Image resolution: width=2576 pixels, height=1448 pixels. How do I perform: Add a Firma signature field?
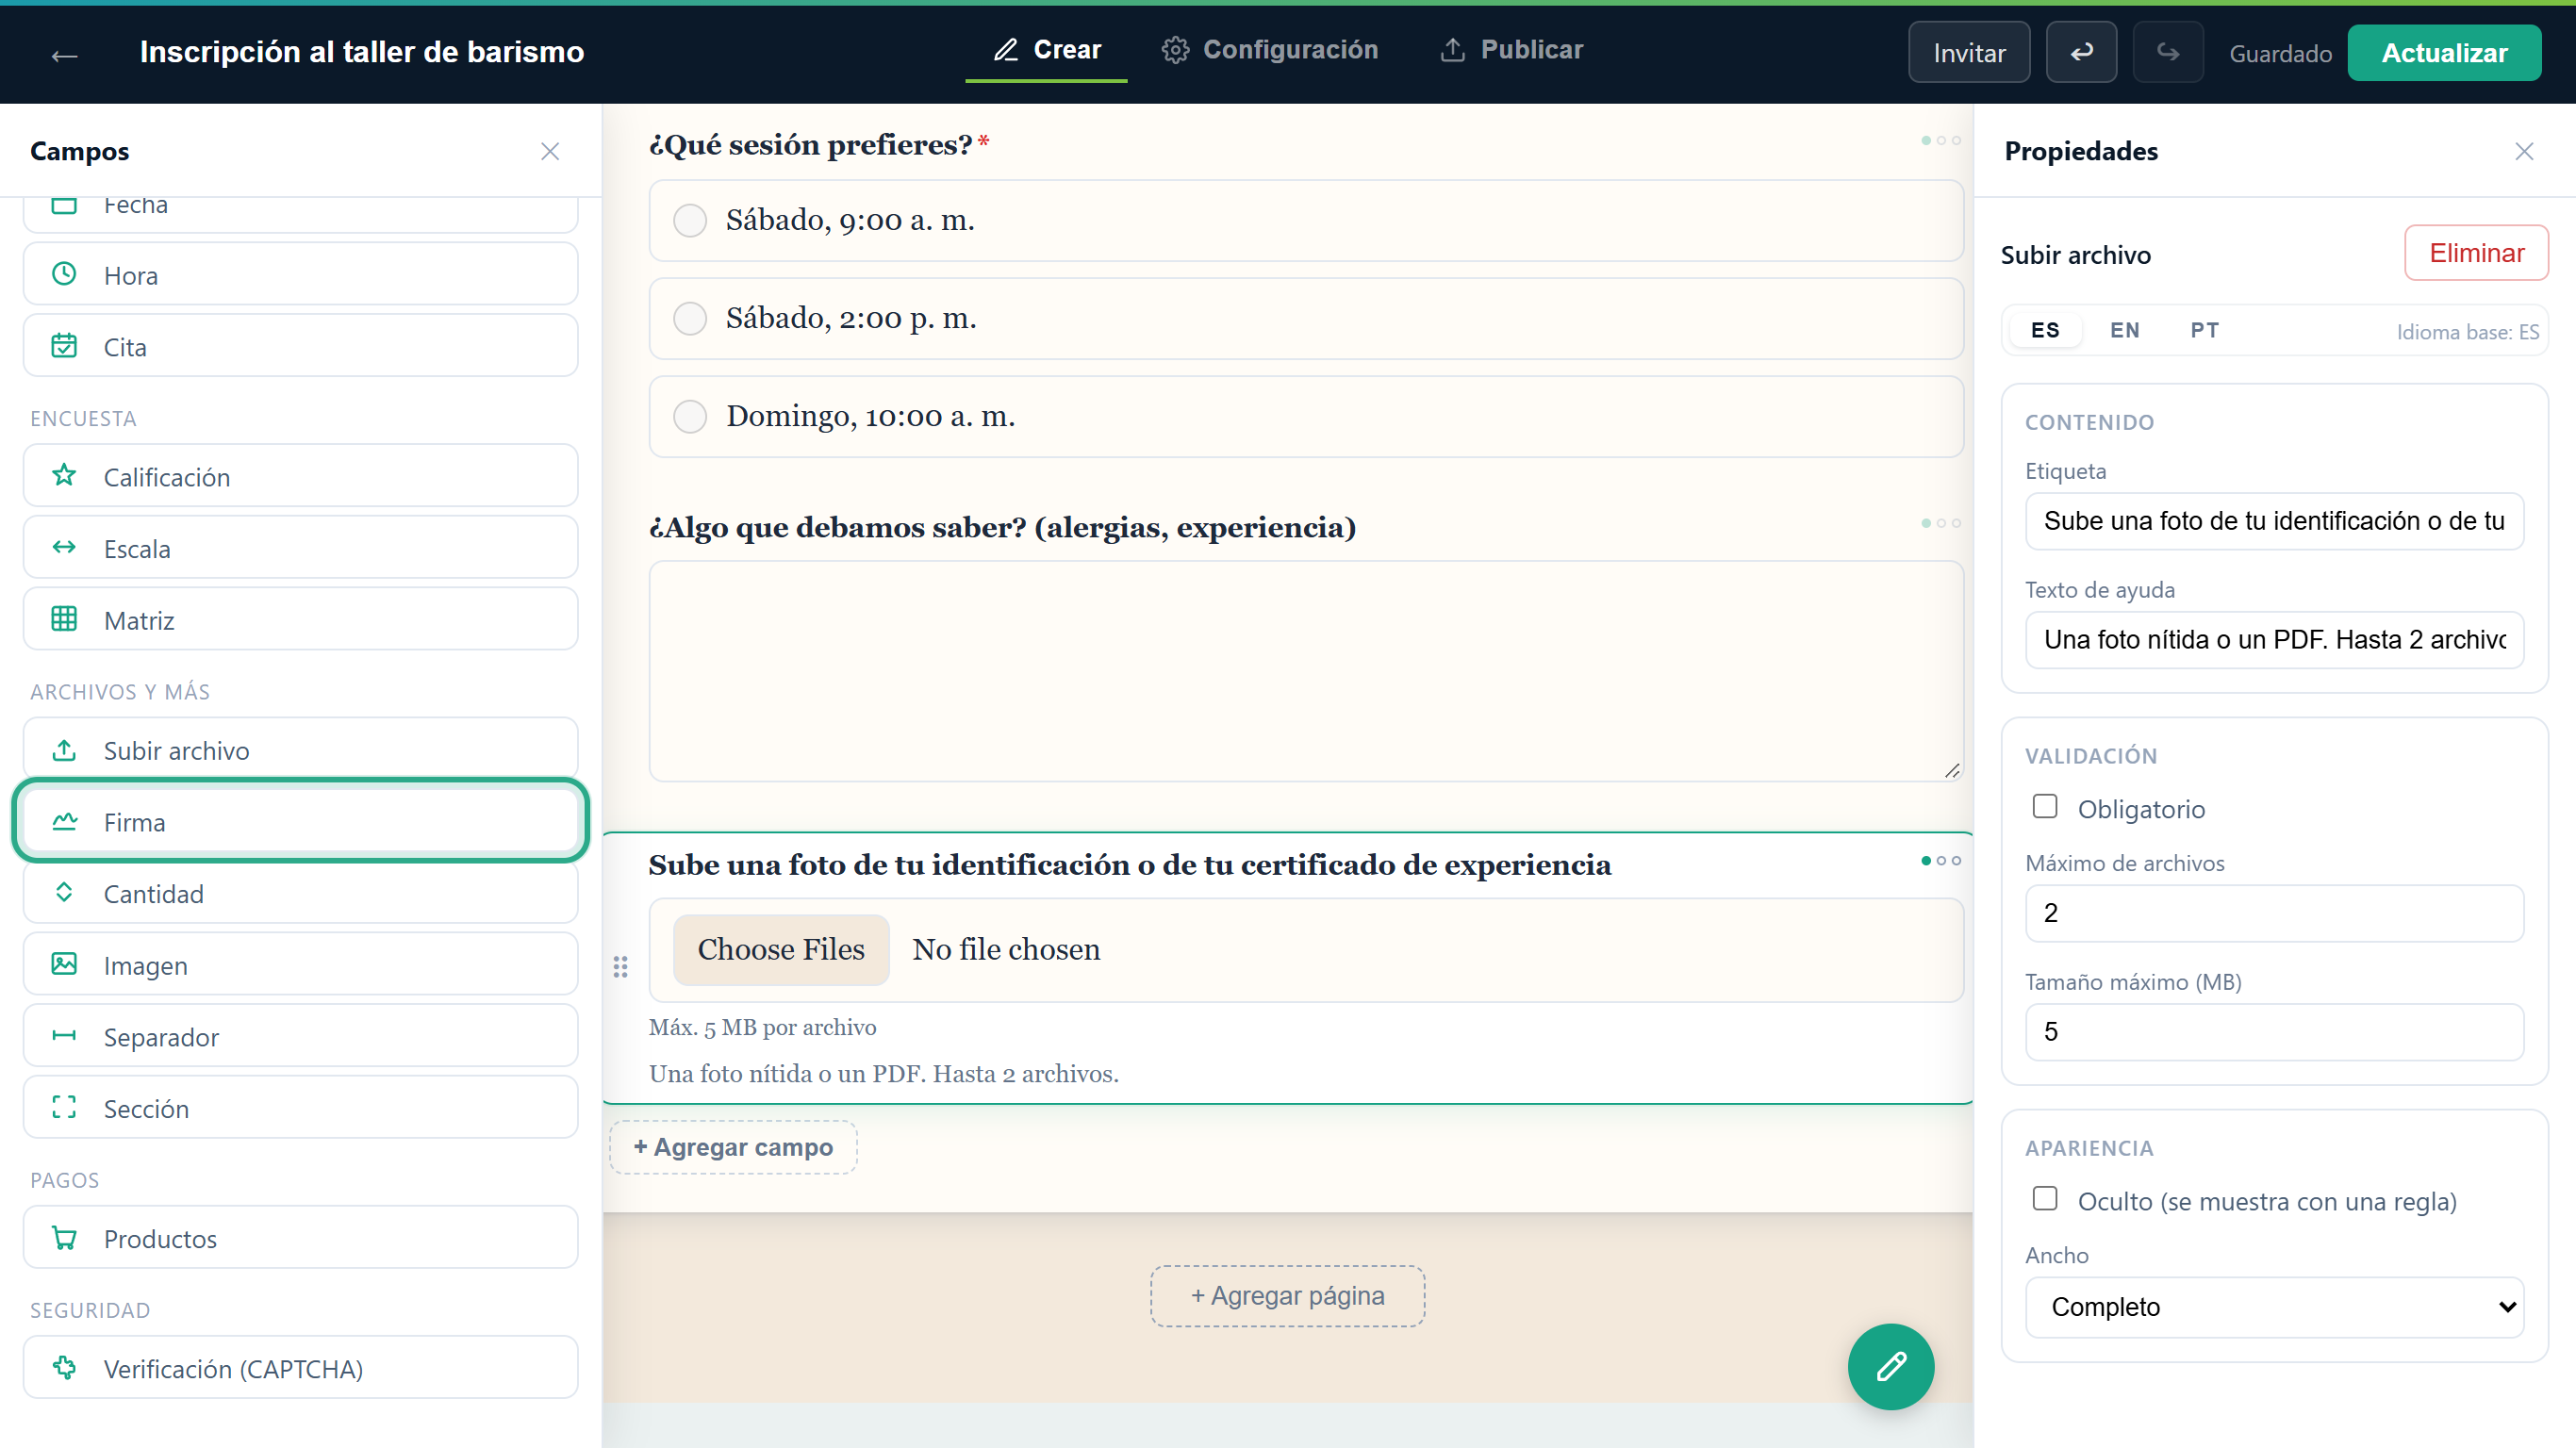click(x=300, y=821)
